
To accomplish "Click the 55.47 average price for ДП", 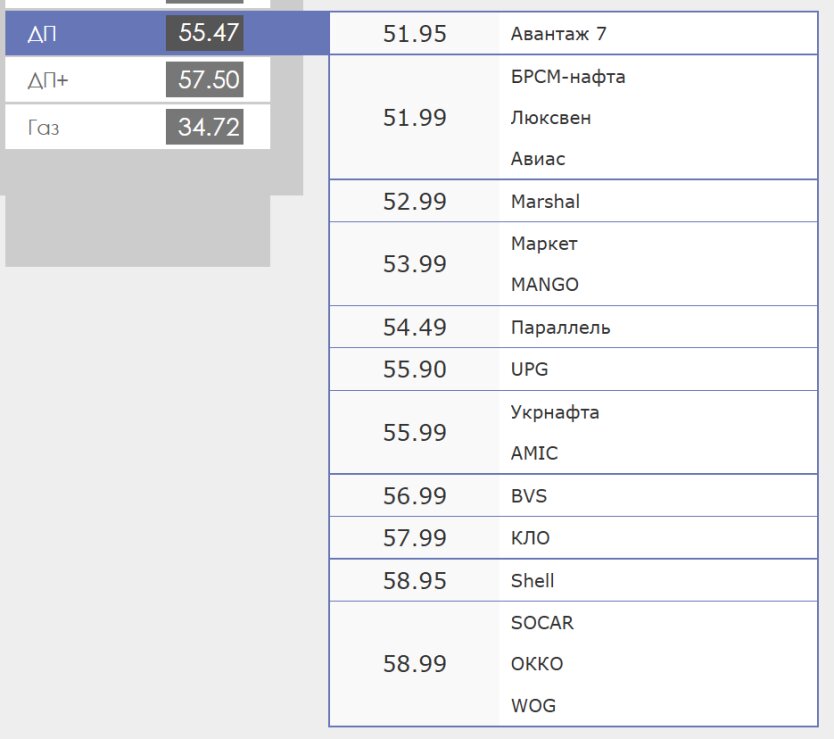I will (205, 33).
